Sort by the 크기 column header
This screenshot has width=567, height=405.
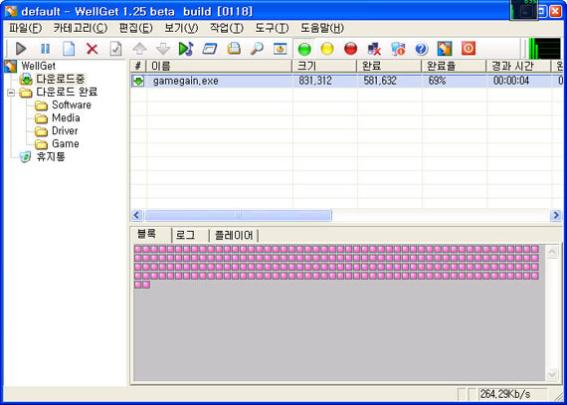(x=324, y=66)
